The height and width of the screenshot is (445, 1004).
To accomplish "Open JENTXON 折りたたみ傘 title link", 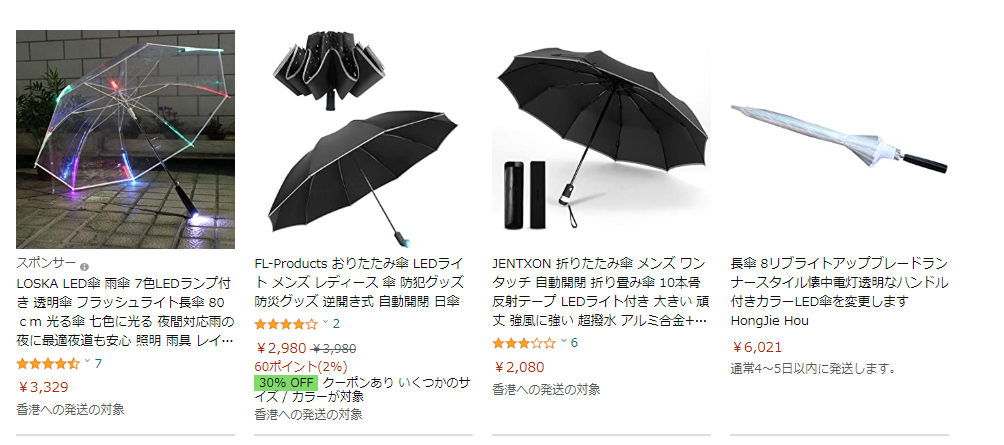I will pos(600,291).
